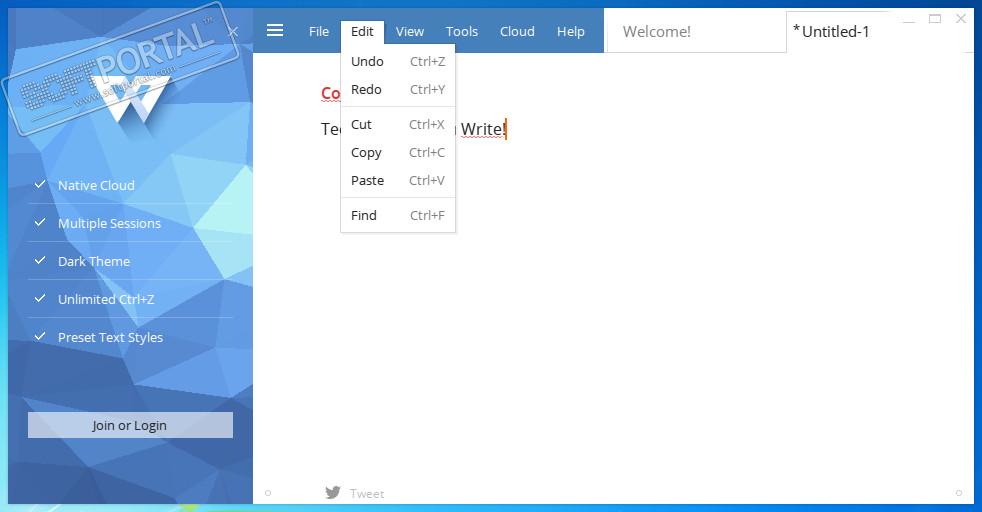Open the Tools menu
Viewport: 982px width, 512px height.
[x=462, y=31]
